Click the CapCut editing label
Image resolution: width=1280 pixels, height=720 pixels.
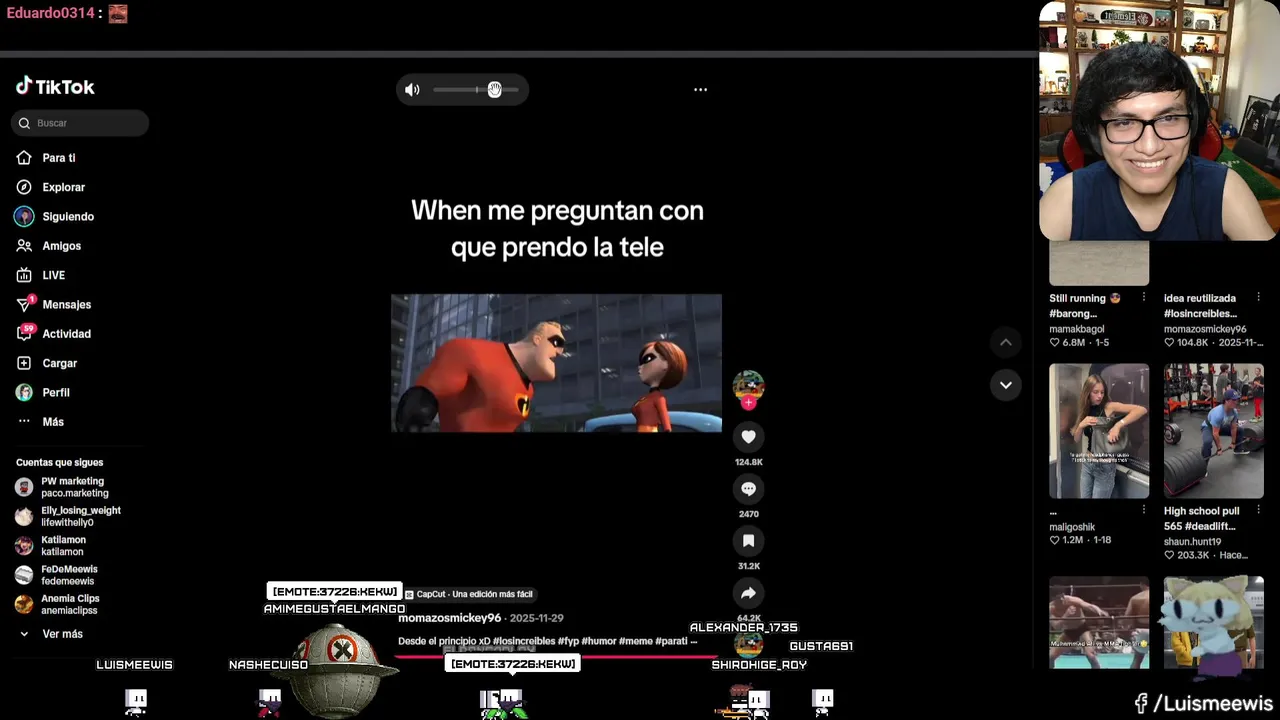(x=469, y=594)
